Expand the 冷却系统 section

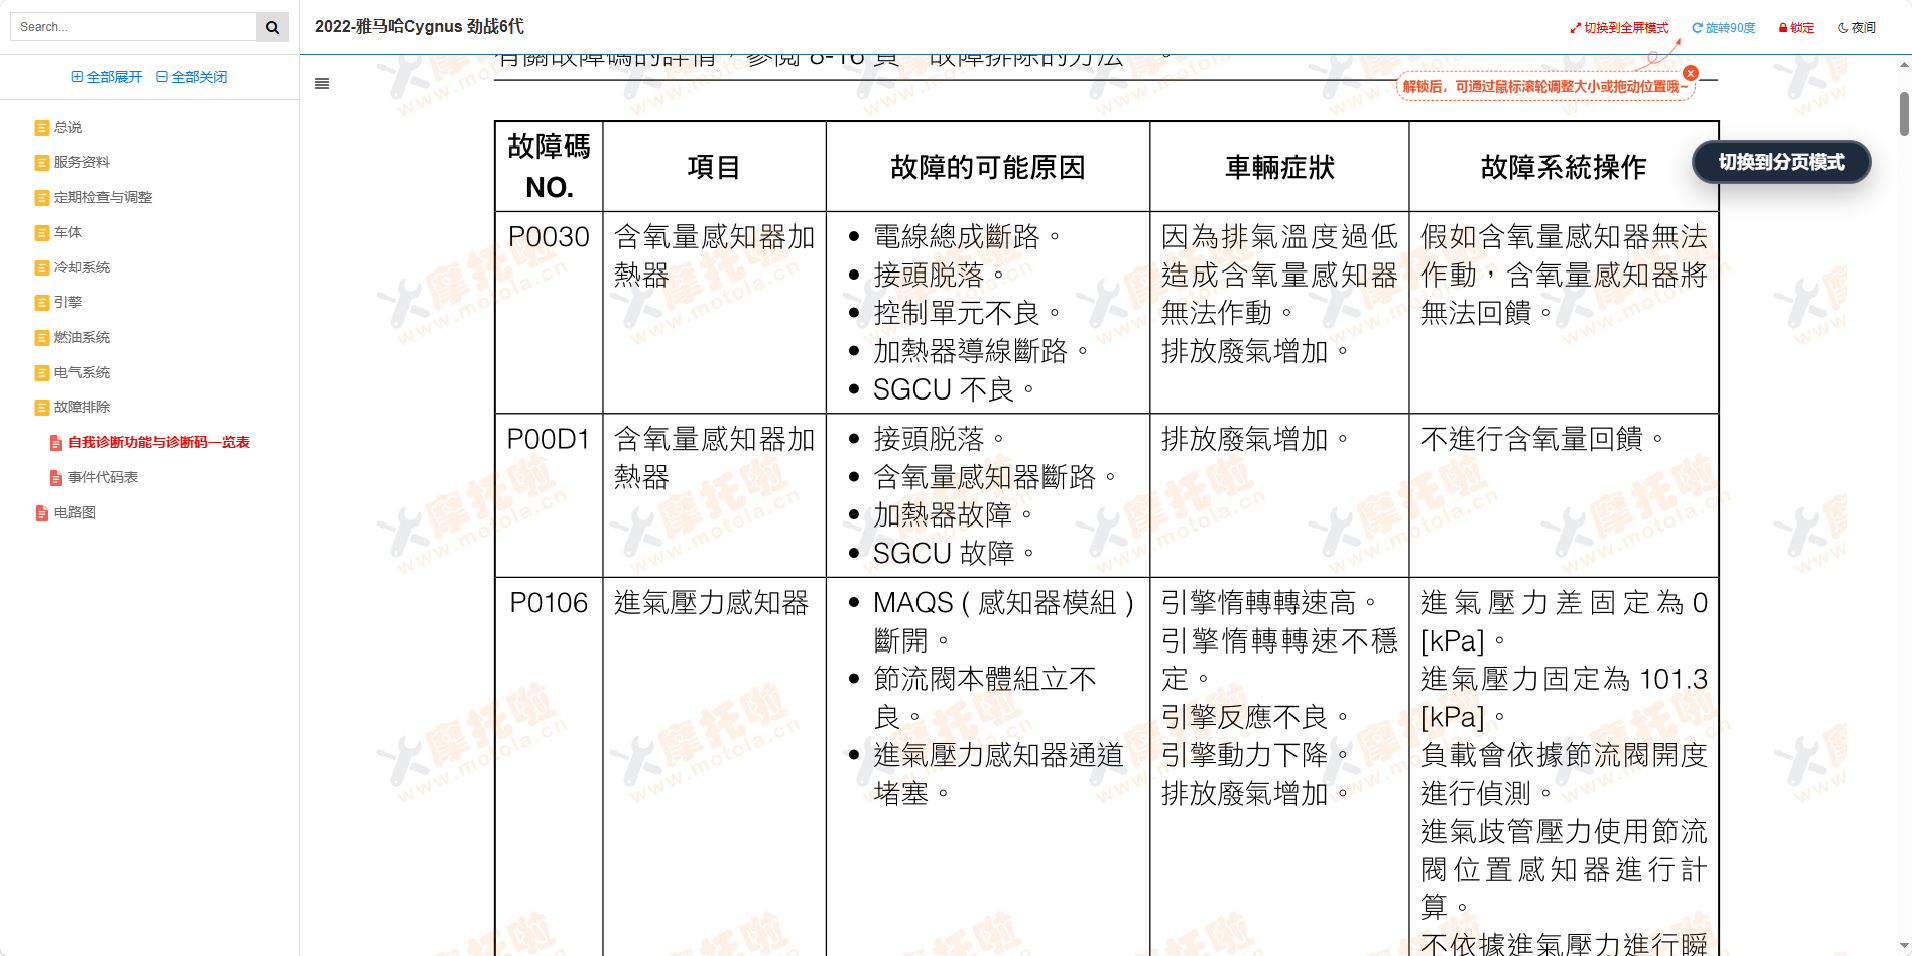coord(82,267)
